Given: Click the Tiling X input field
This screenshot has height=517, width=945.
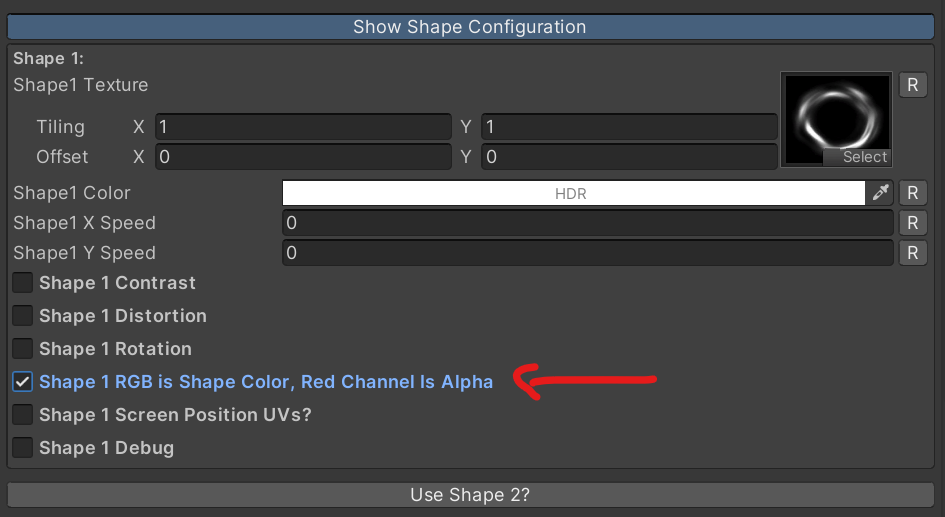Looking at the screenshot, I should point(303,127).
